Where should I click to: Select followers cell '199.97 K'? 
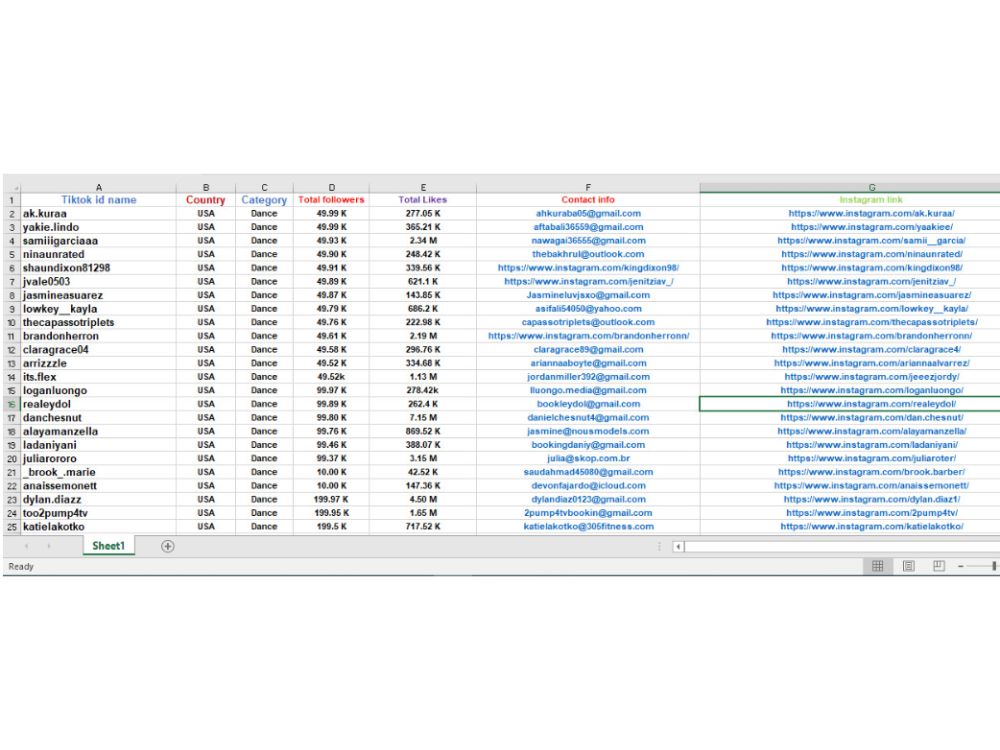coord(332,499)
